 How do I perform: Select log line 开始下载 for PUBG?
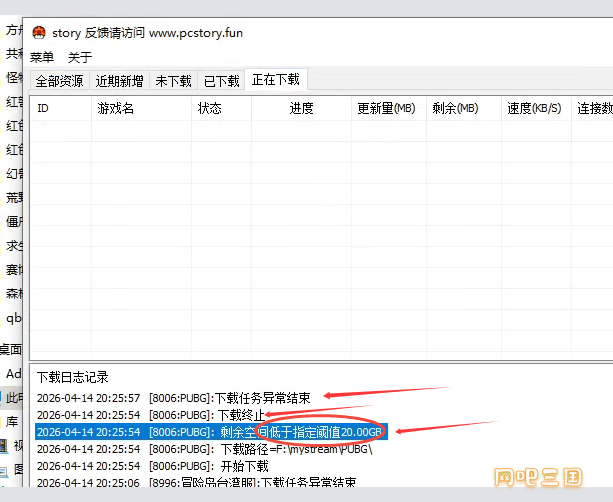pos(152,466)
